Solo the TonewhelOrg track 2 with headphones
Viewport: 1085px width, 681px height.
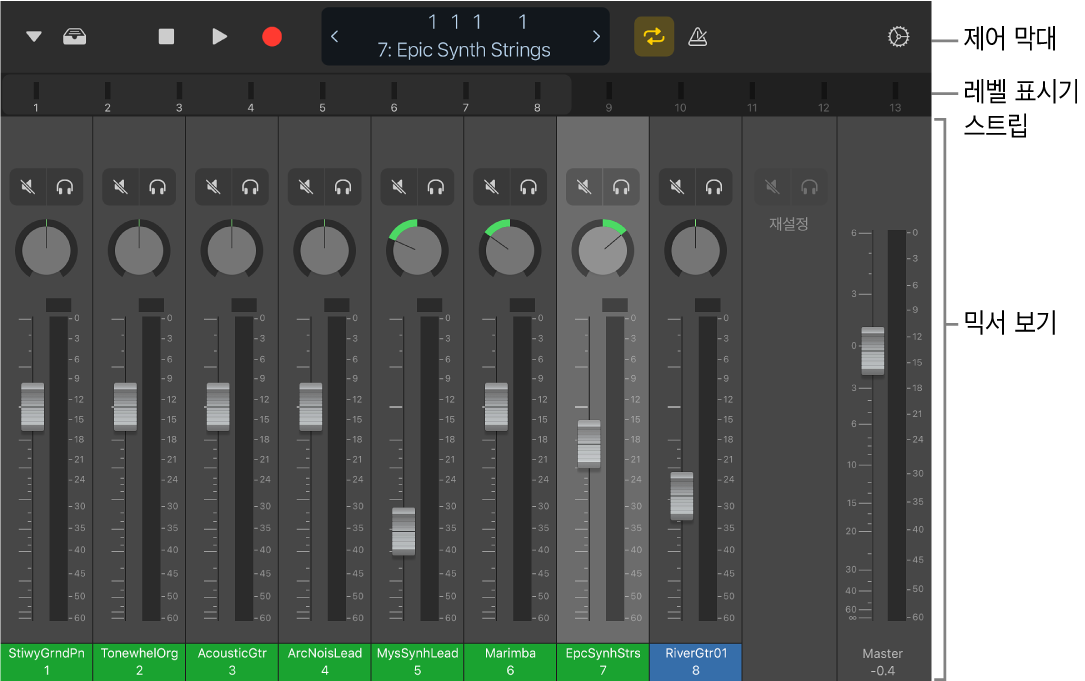click(x=158, y=187)
